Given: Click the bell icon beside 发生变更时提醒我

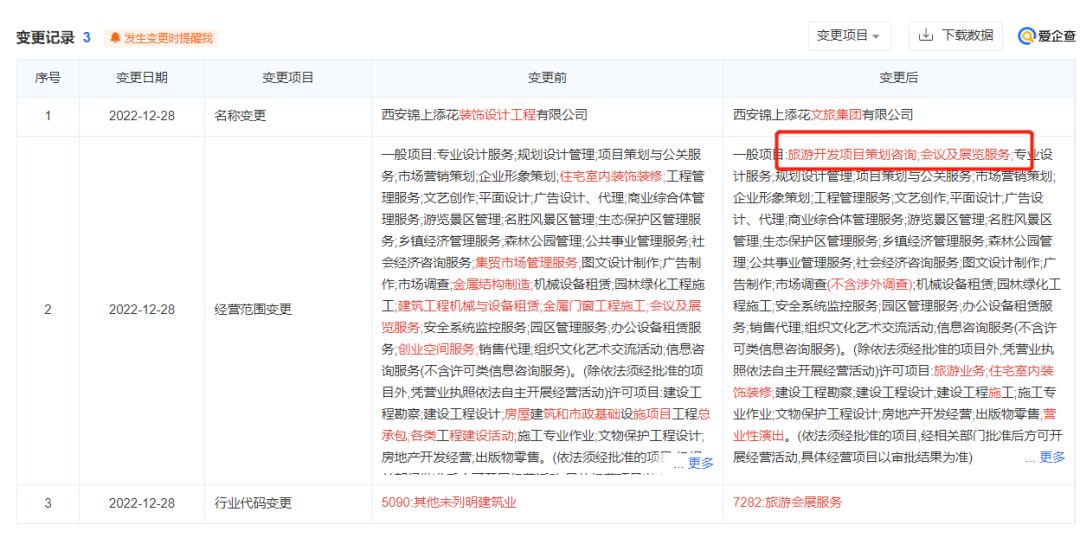Looking at the screenshot, I should click(115, 38).
